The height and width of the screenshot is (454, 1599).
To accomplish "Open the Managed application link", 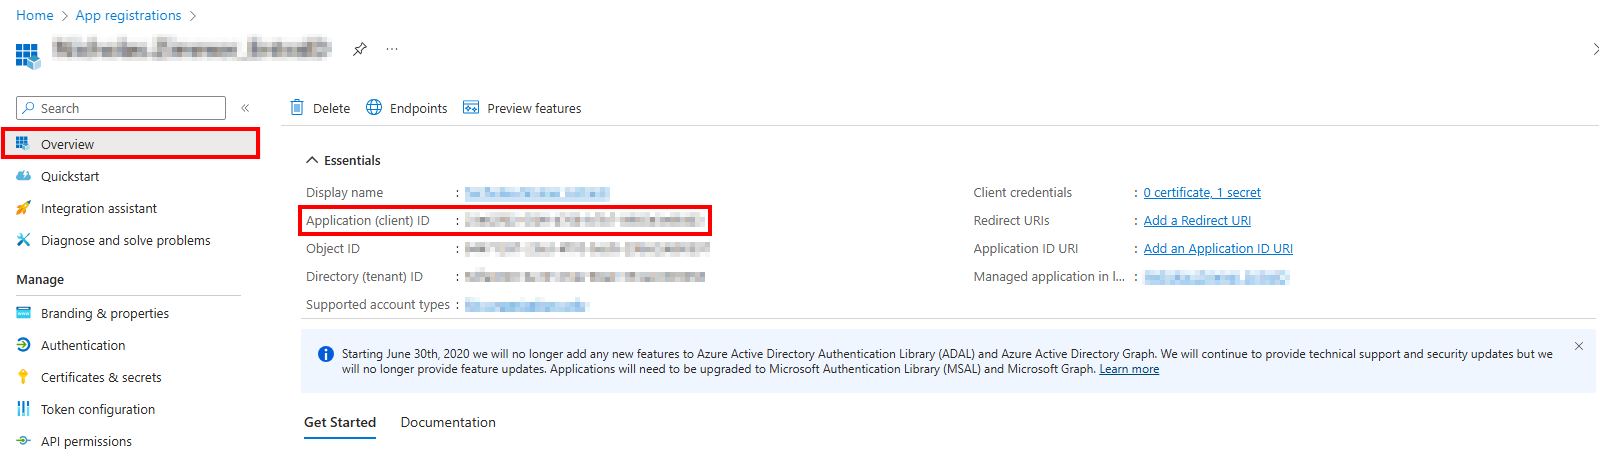I will pyautogui.click(x=1216, y=277).
